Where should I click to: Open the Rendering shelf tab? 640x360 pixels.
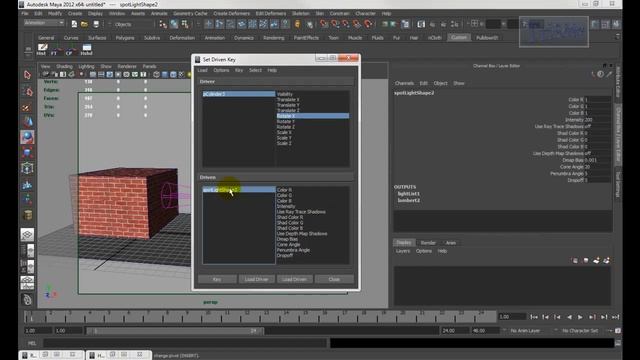273,38
